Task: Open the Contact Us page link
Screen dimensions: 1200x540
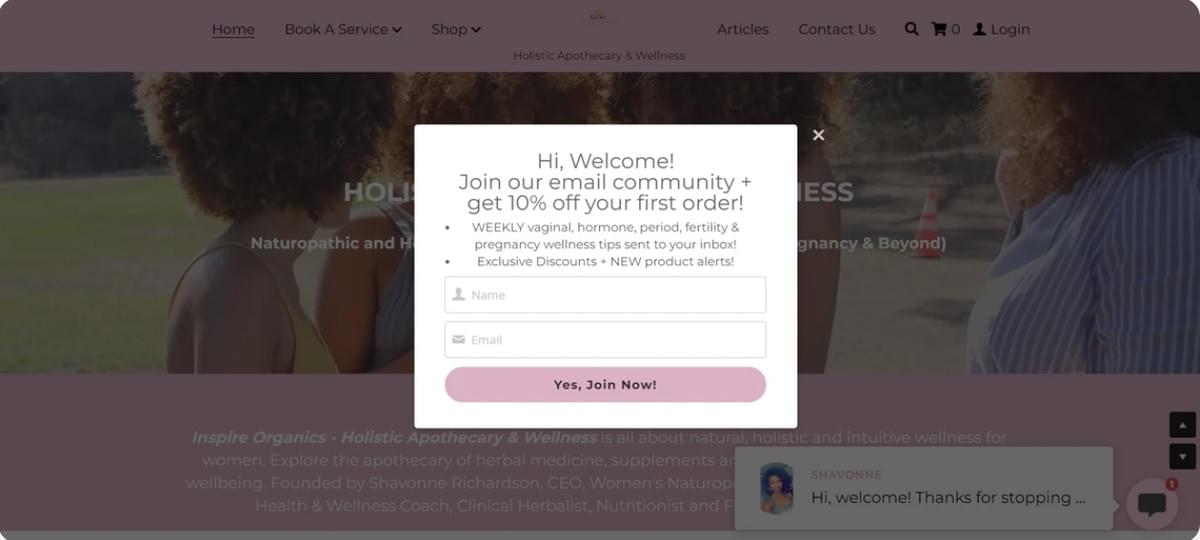Action: click(x=836, y=29)
